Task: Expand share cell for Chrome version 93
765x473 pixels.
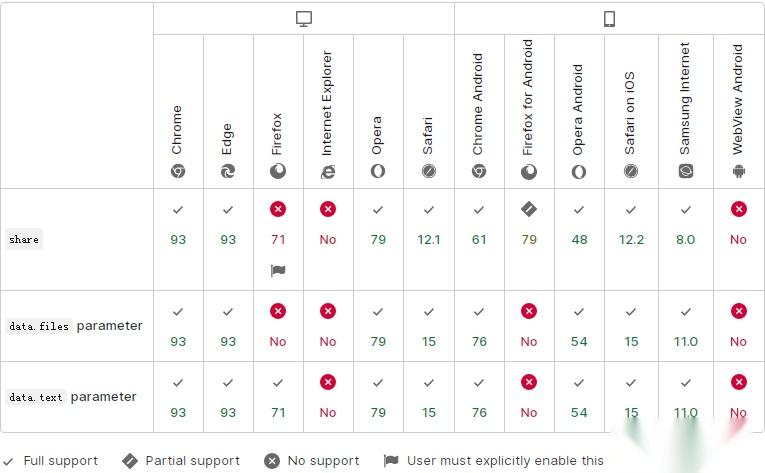Action: pos(178,240)
